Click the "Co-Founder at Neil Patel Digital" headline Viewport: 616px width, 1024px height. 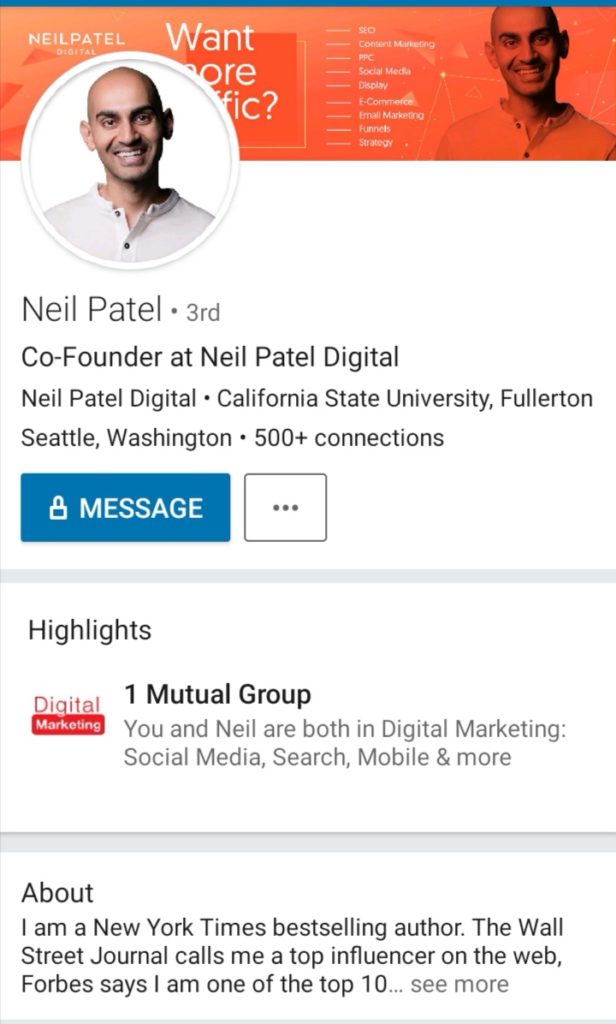tap(210, 357)
